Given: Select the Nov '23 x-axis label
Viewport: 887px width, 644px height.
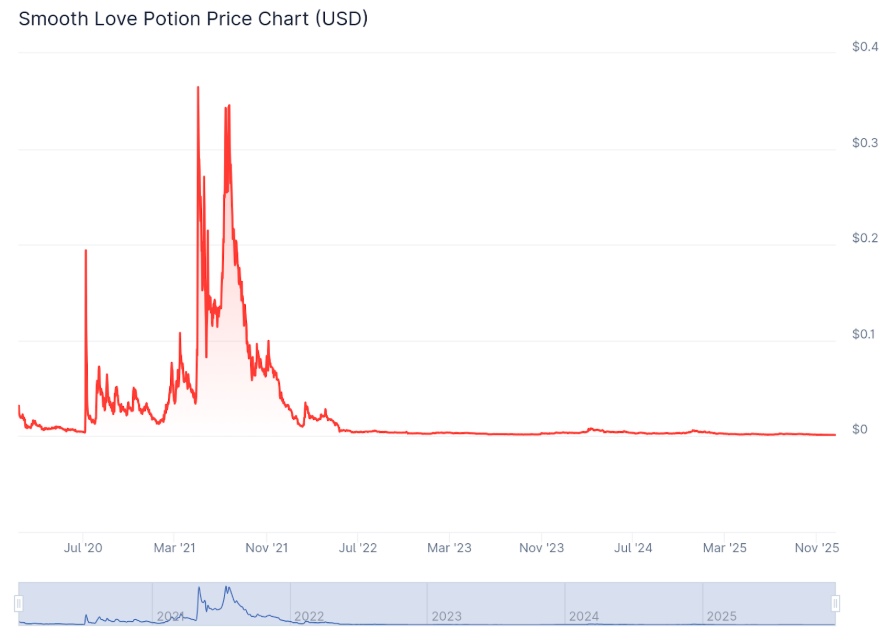Looking at the screenshot, I should coord(541,548).
